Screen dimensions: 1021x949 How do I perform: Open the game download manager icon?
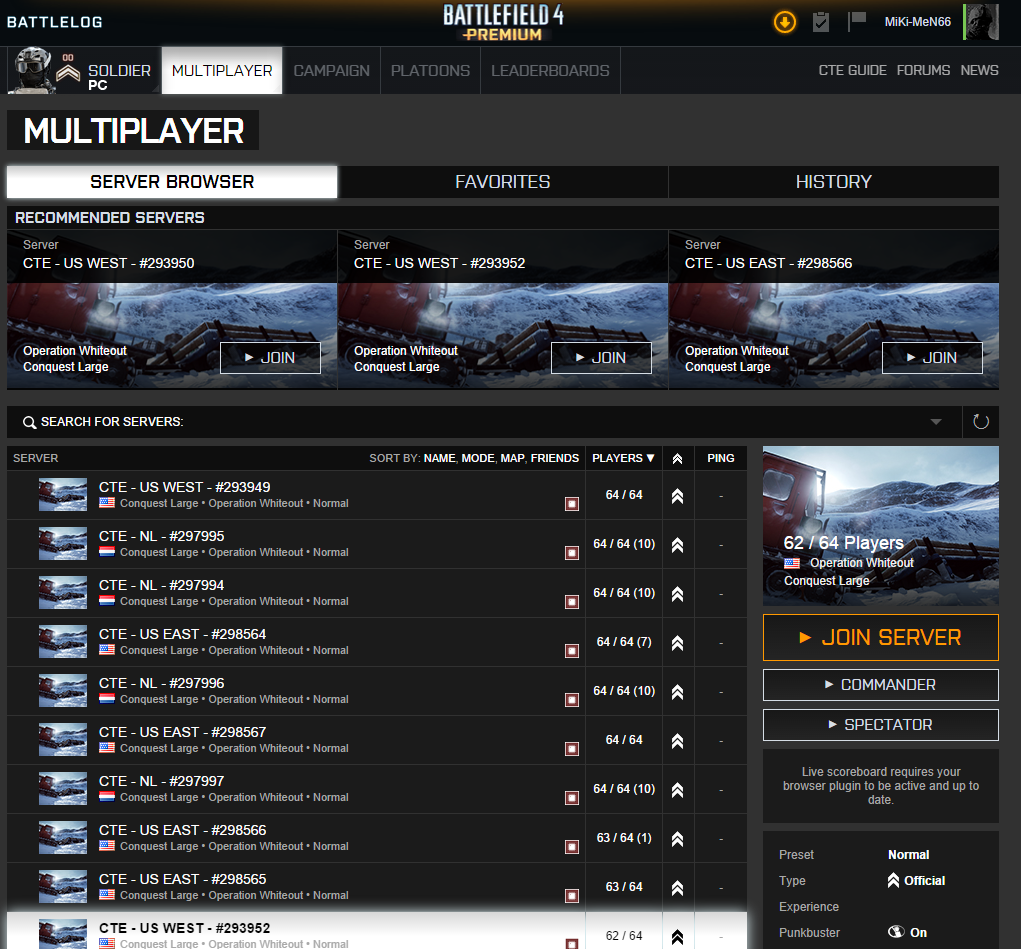pyautogui.click(x=785, y=23)
